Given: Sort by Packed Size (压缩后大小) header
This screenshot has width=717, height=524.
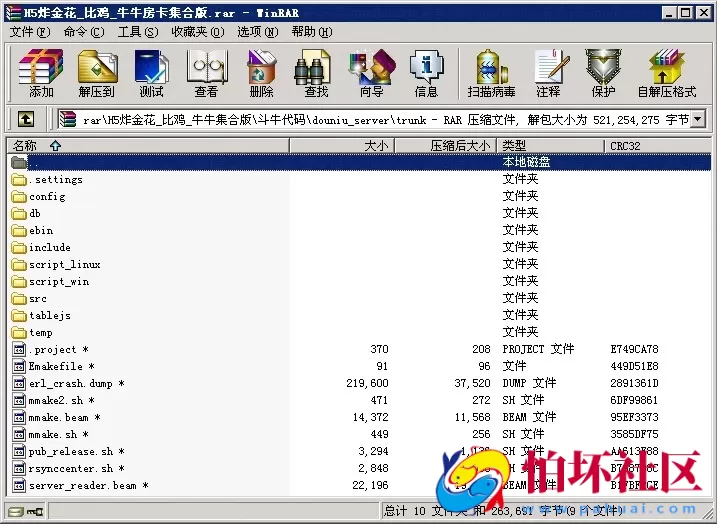Looking at the screenshot, I should pyautogui.click(x=446, y=146).
